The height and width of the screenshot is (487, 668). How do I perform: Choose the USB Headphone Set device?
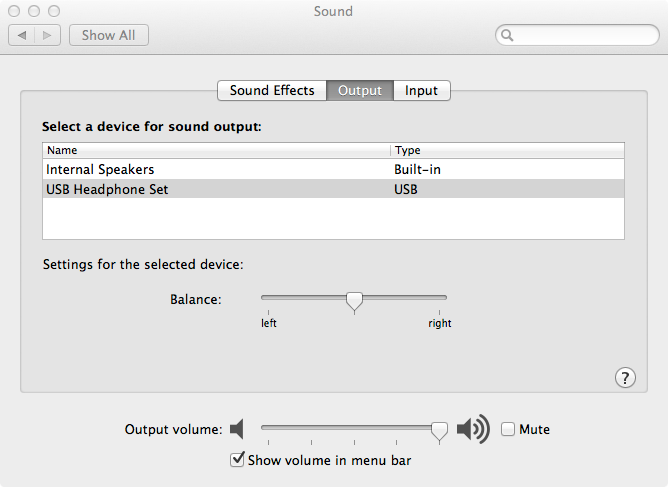107,189
